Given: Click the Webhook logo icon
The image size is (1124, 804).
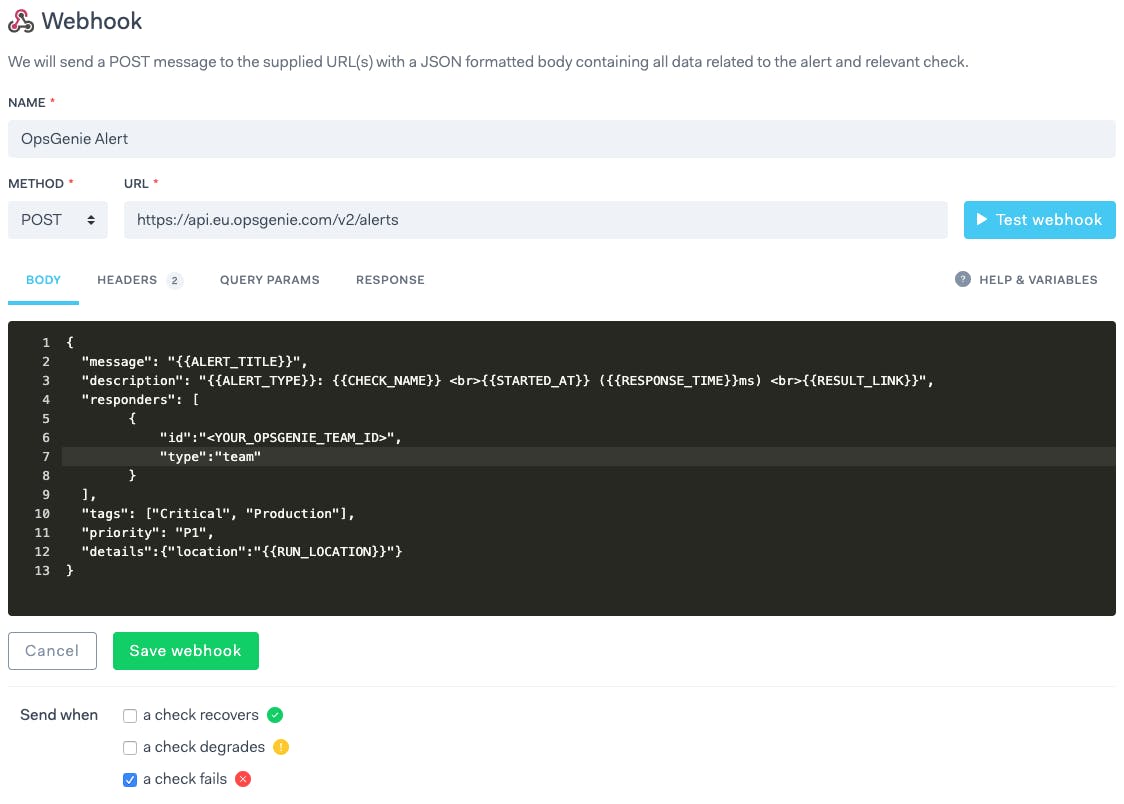Looking at the screenshot, I should point(21,21).
